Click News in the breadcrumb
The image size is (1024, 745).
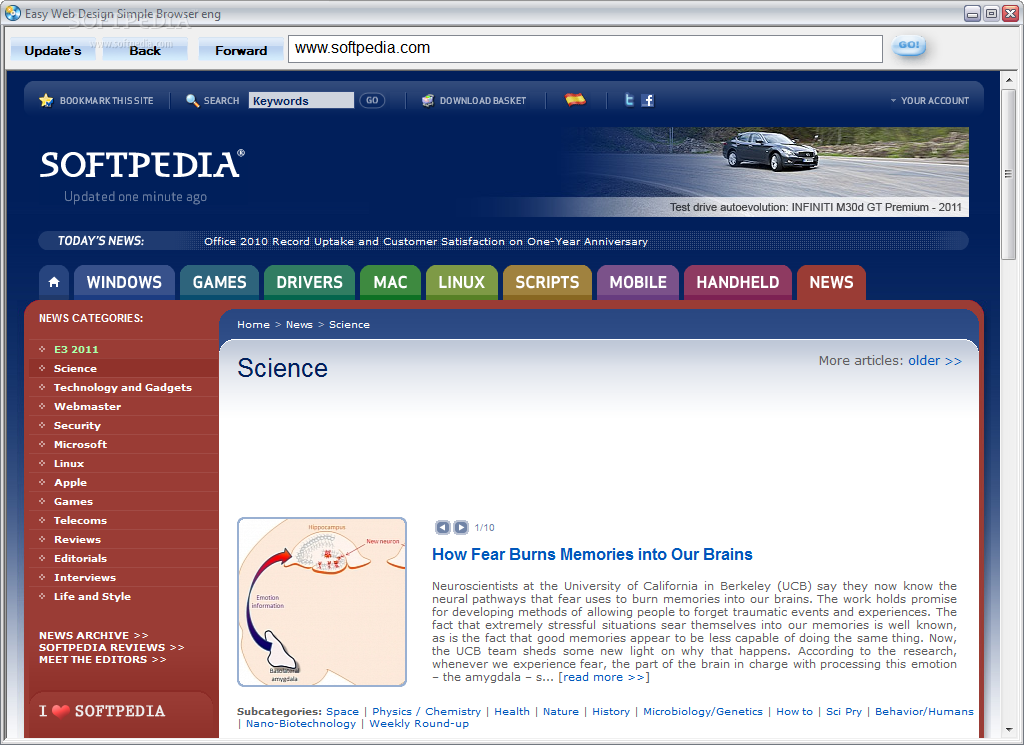point(299,325)
